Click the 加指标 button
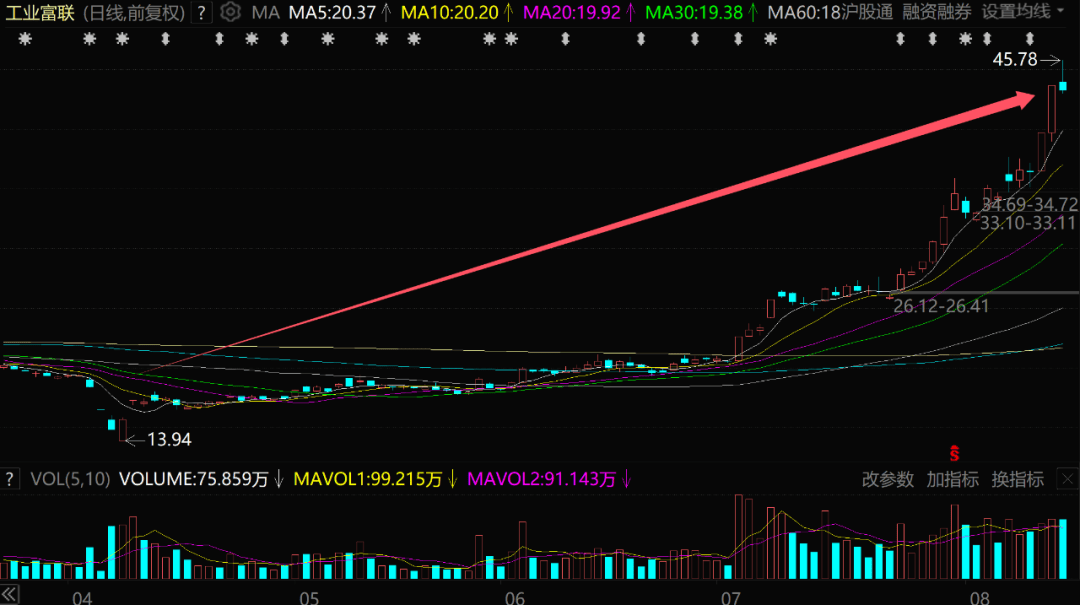This screenshot has width=1080, height=605. (952, 479)
